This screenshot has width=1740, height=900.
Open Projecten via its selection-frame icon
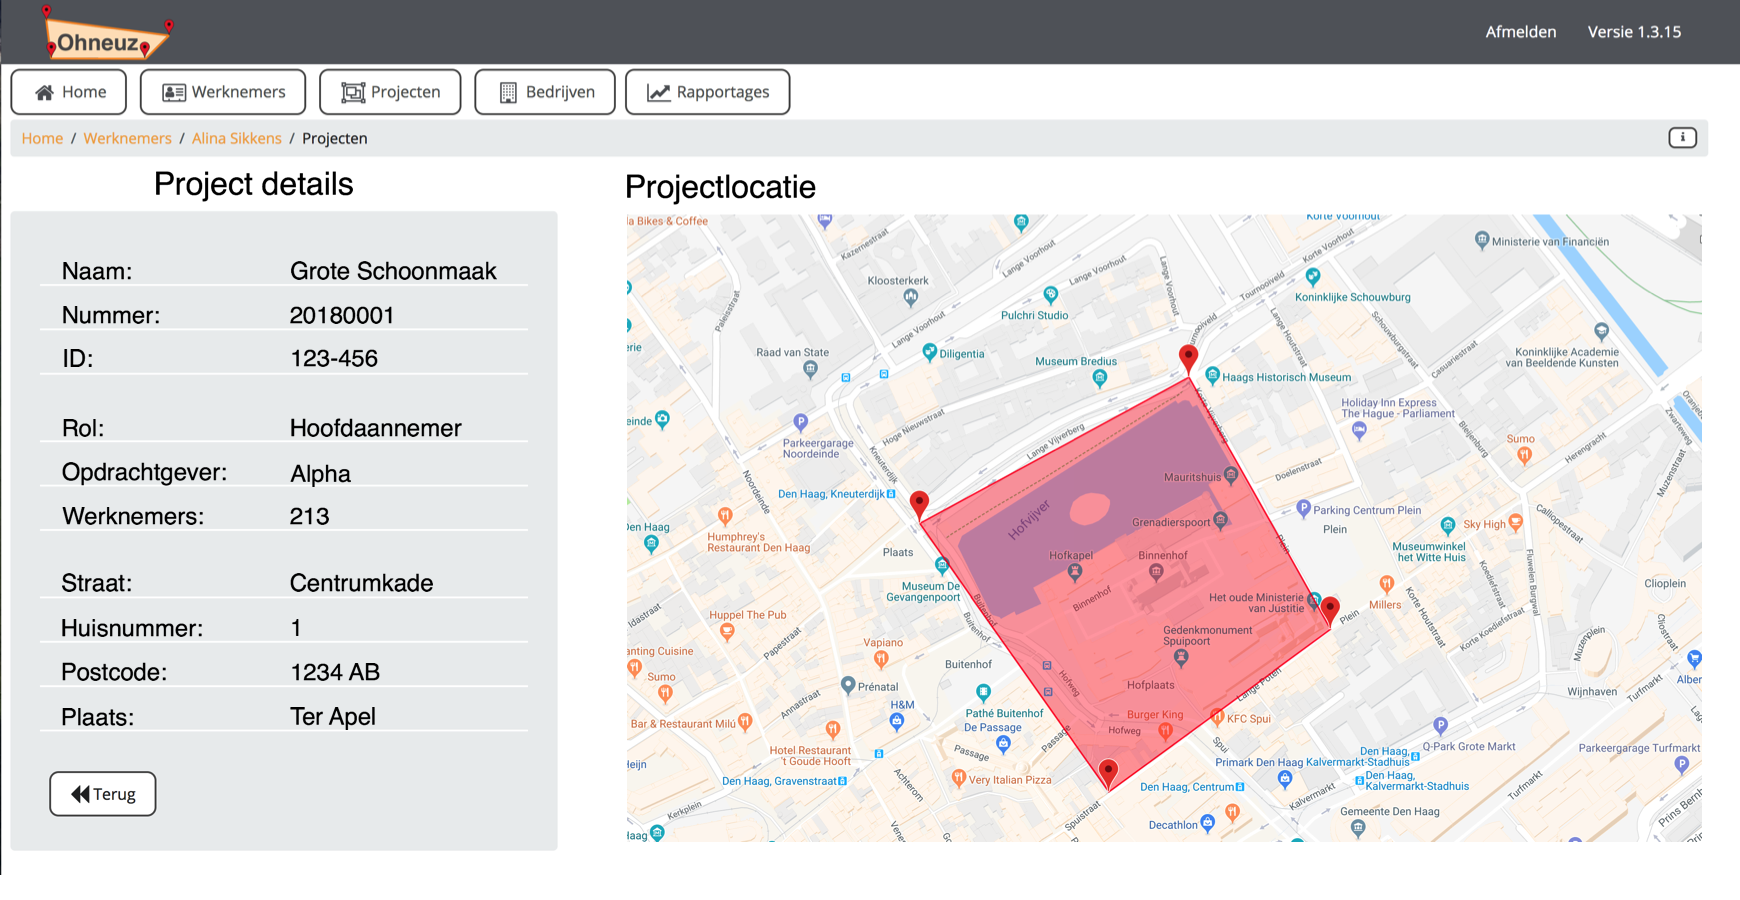(354, 91)
